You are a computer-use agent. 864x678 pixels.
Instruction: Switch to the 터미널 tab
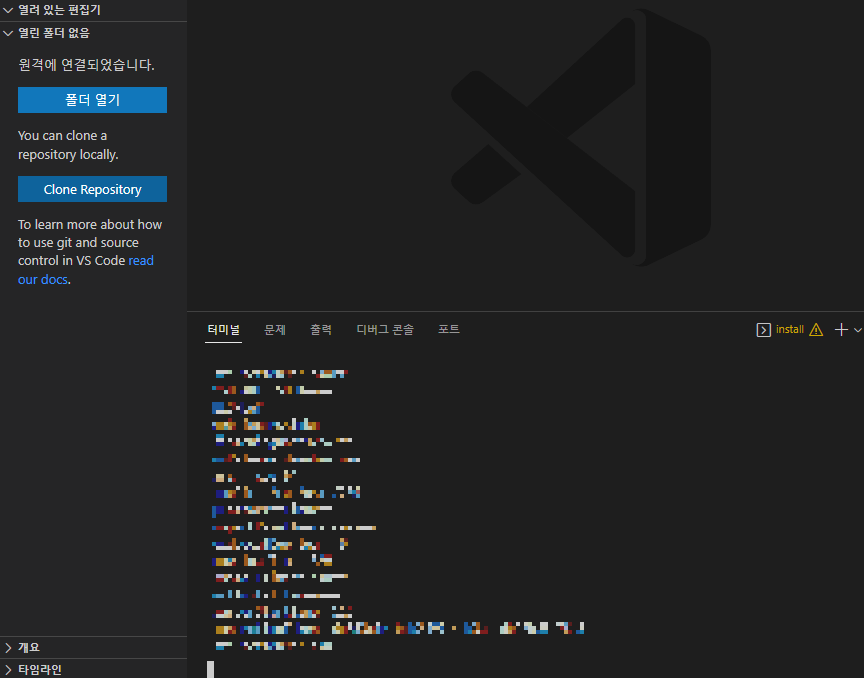tap(223, 330)
